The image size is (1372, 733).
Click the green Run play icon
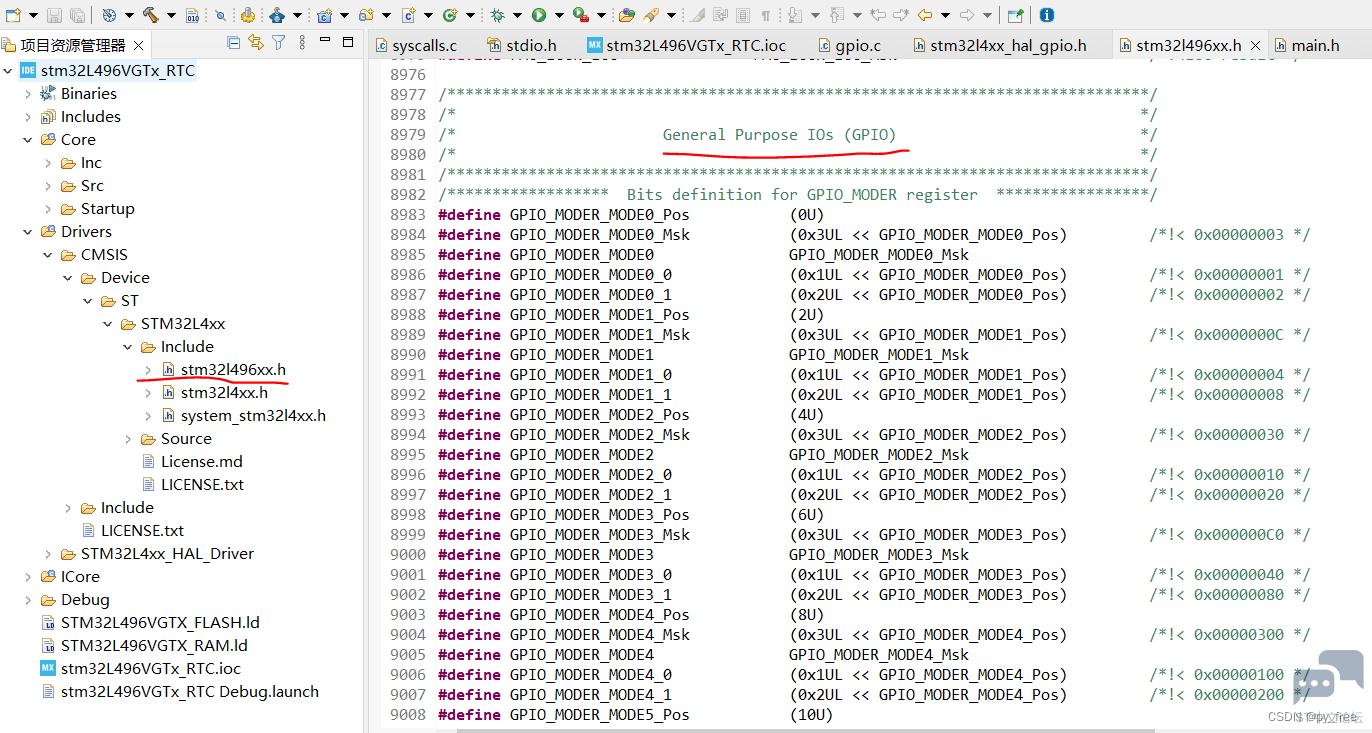[x=539, y=15]
